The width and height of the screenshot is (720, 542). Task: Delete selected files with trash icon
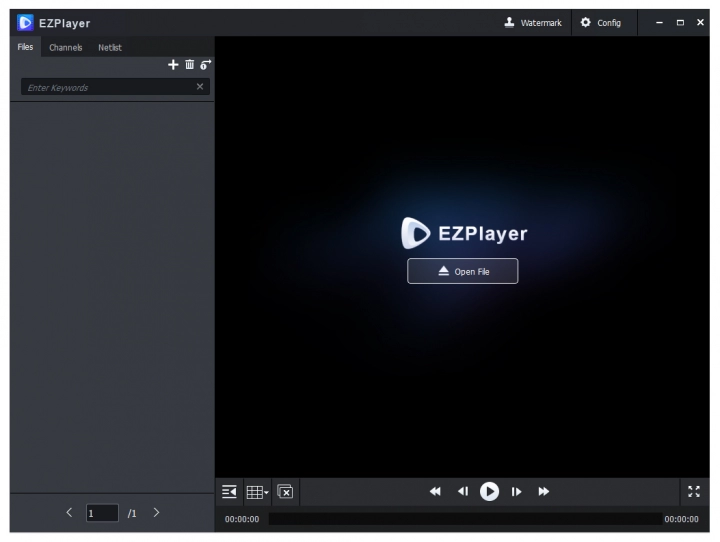(189, 64)
